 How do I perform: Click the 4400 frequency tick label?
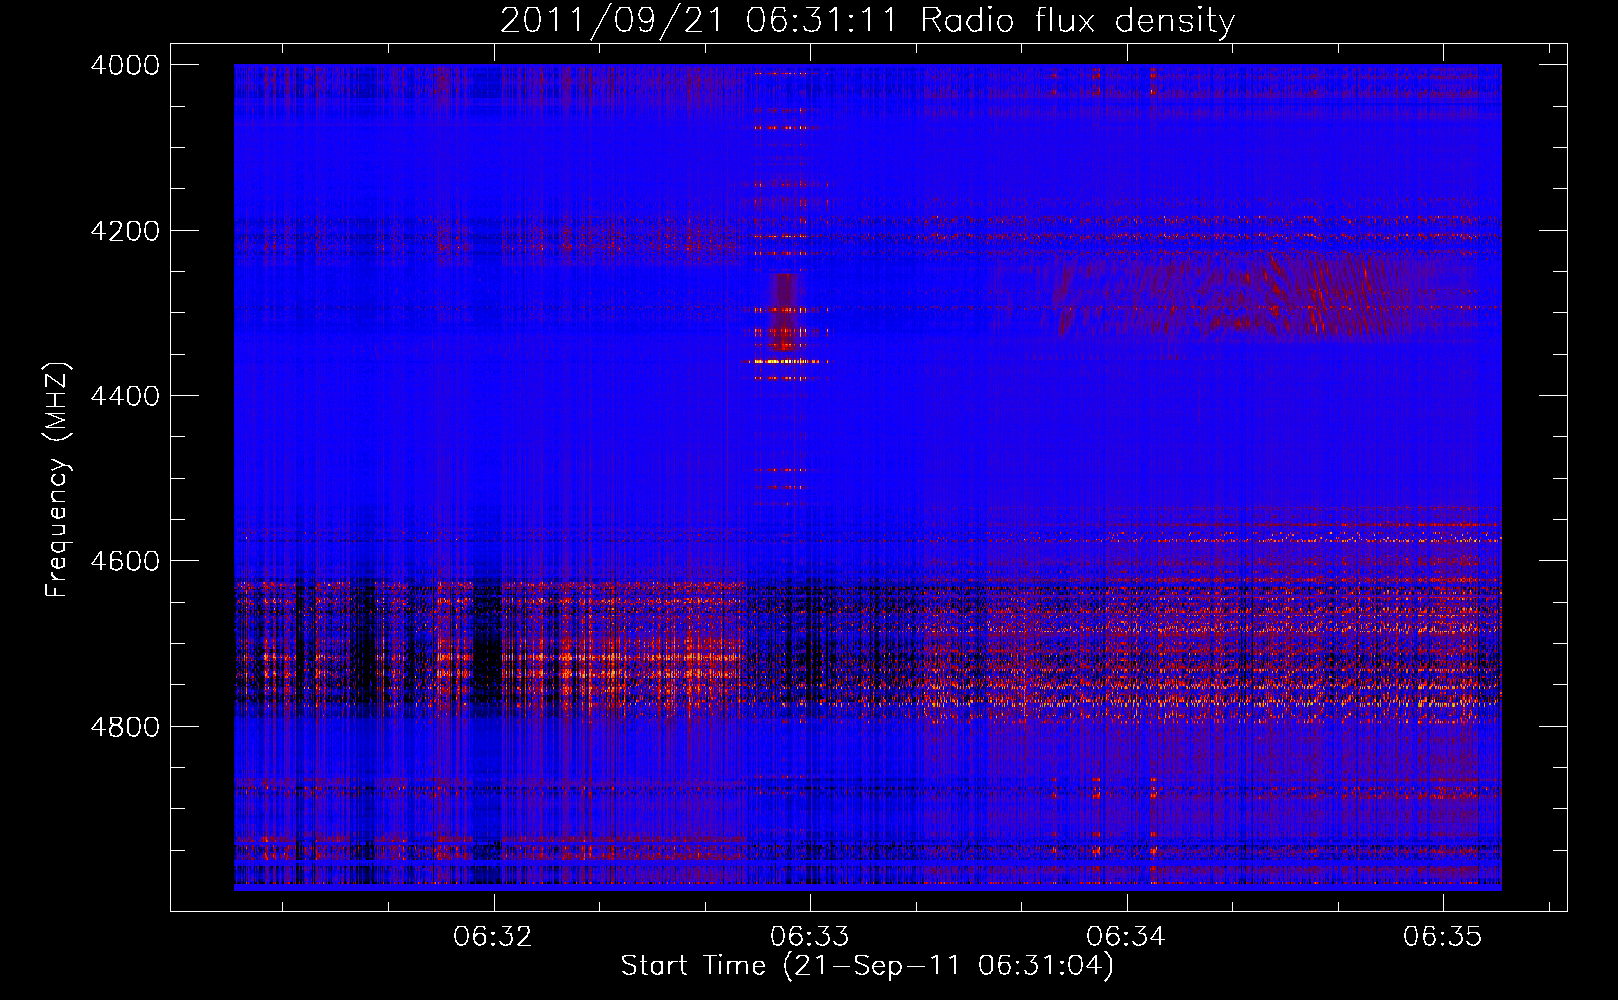pyautogui.click(x=125, y=396)
